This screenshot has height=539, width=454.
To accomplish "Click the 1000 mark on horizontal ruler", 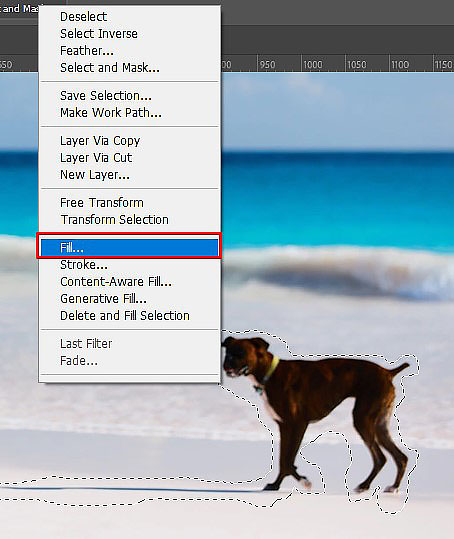I will pyautogui.click(x=313, y=65).
